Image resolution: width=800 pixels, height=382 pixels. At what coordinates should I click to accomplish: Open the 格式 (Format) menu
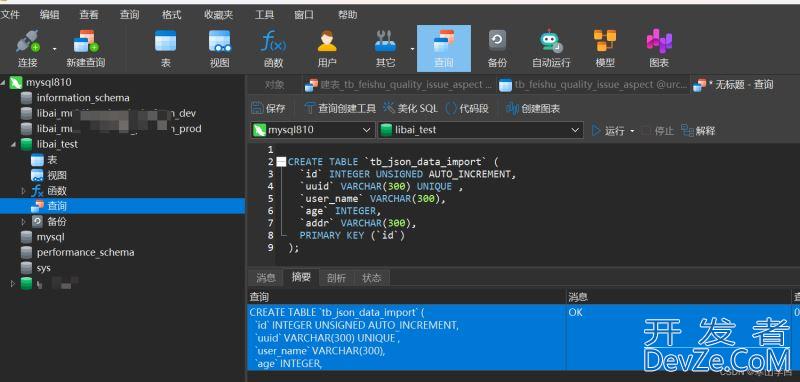[x=171, y=15]
